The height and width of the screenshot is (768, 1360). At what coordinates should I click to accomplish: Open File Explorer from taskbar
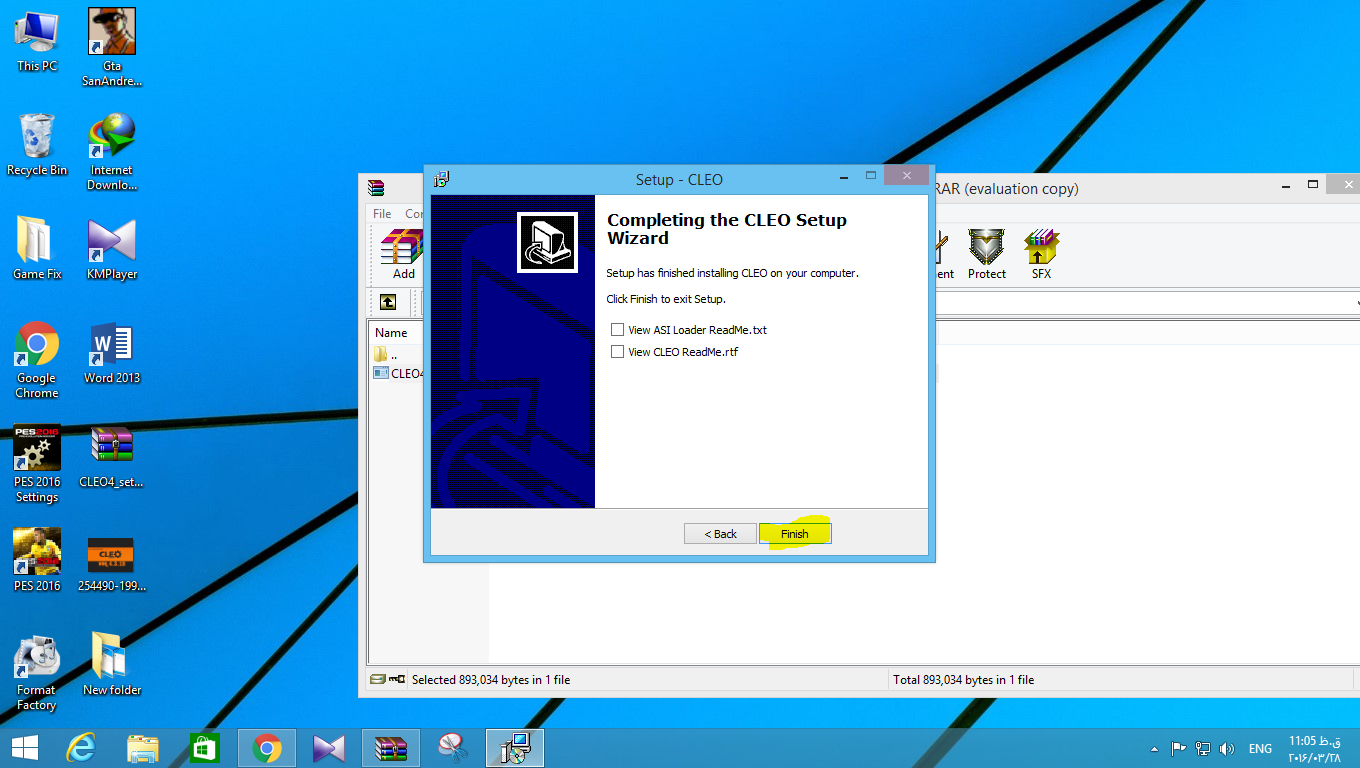click(x=143, y=748)
